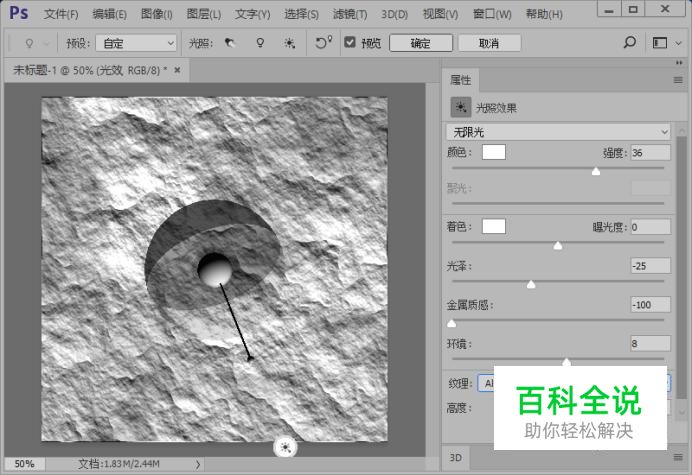Open tool preset picker arrow
The height and width of the screenshot is (475, 692).
(x=47, y=43)
